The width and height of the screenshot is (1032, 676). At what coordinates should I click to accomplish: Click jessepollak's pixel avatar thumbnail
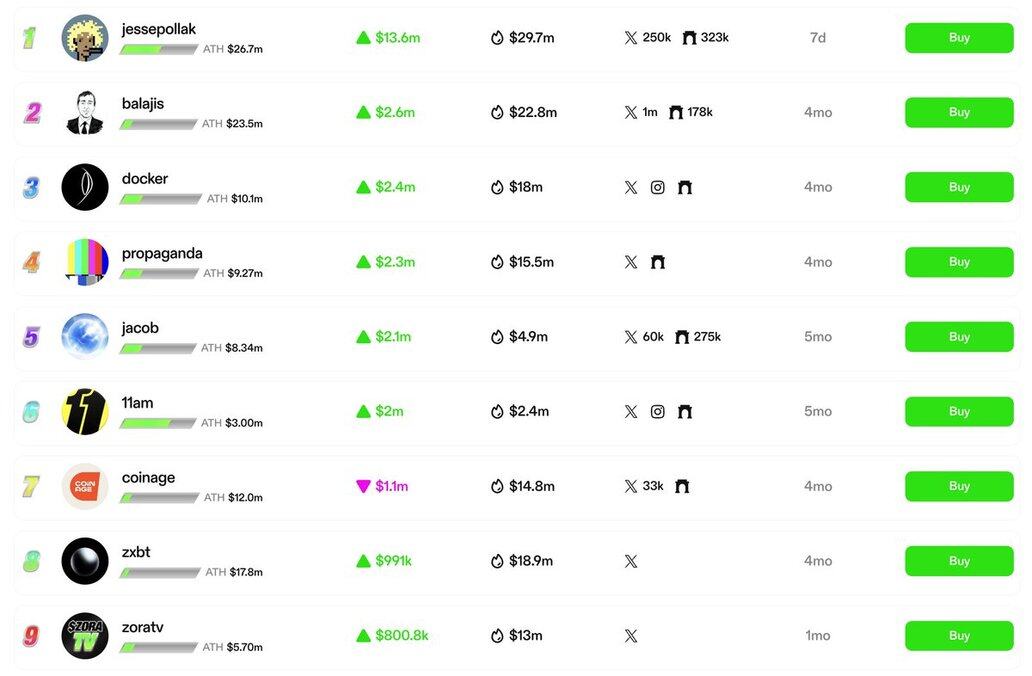[x=85, y=38]
